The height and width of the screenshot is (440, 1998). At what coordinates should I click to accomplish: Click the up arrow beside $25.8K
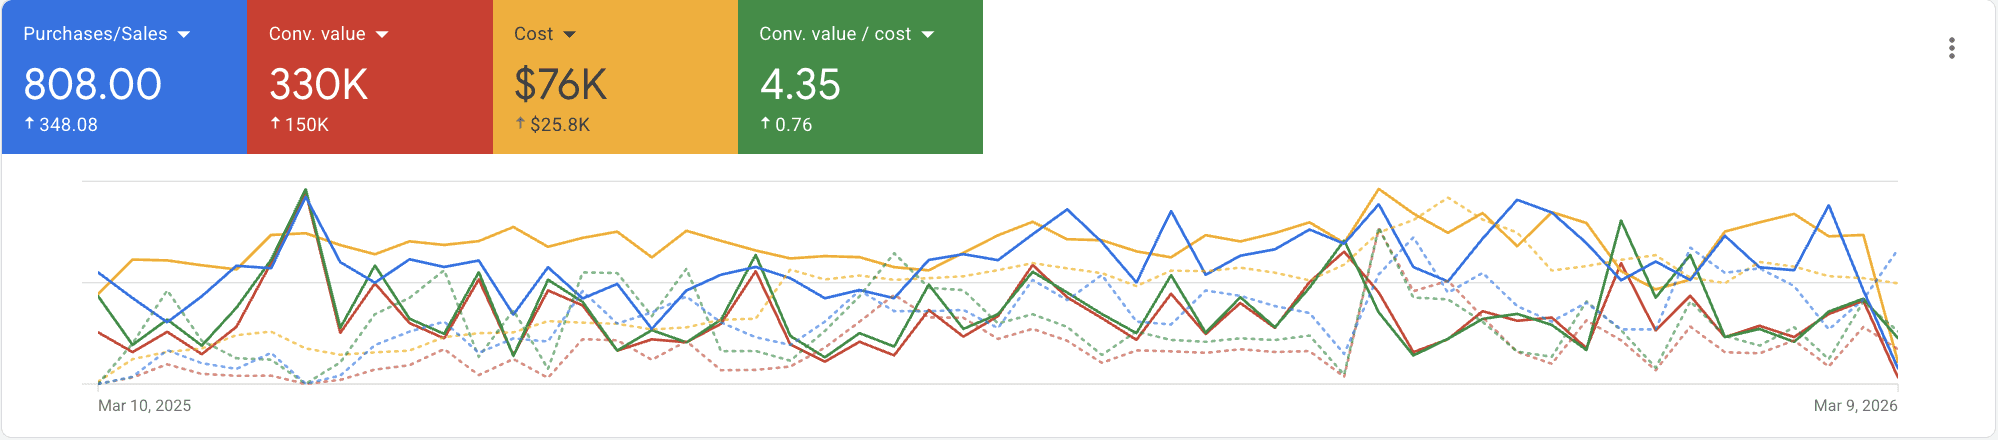(x=520, y=124)
